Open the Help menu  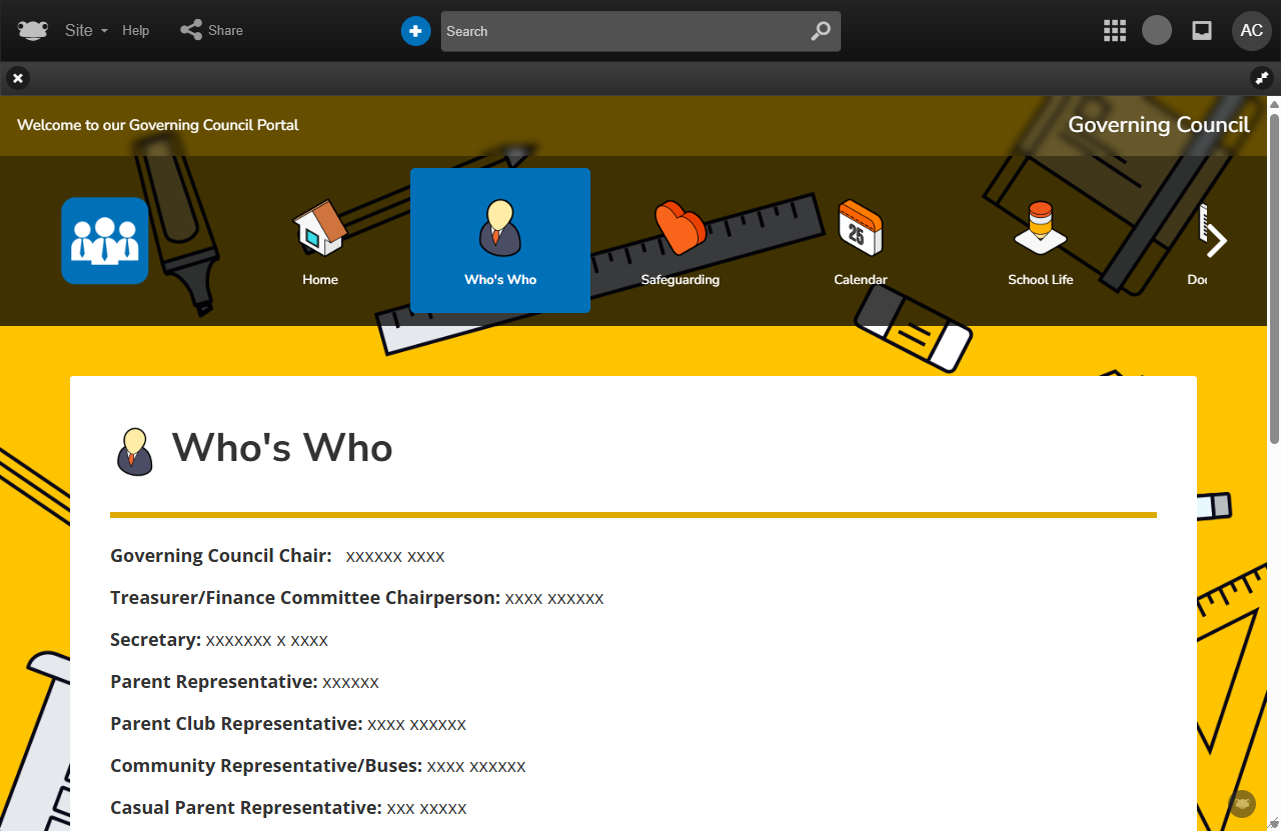(x=136, y=31)
